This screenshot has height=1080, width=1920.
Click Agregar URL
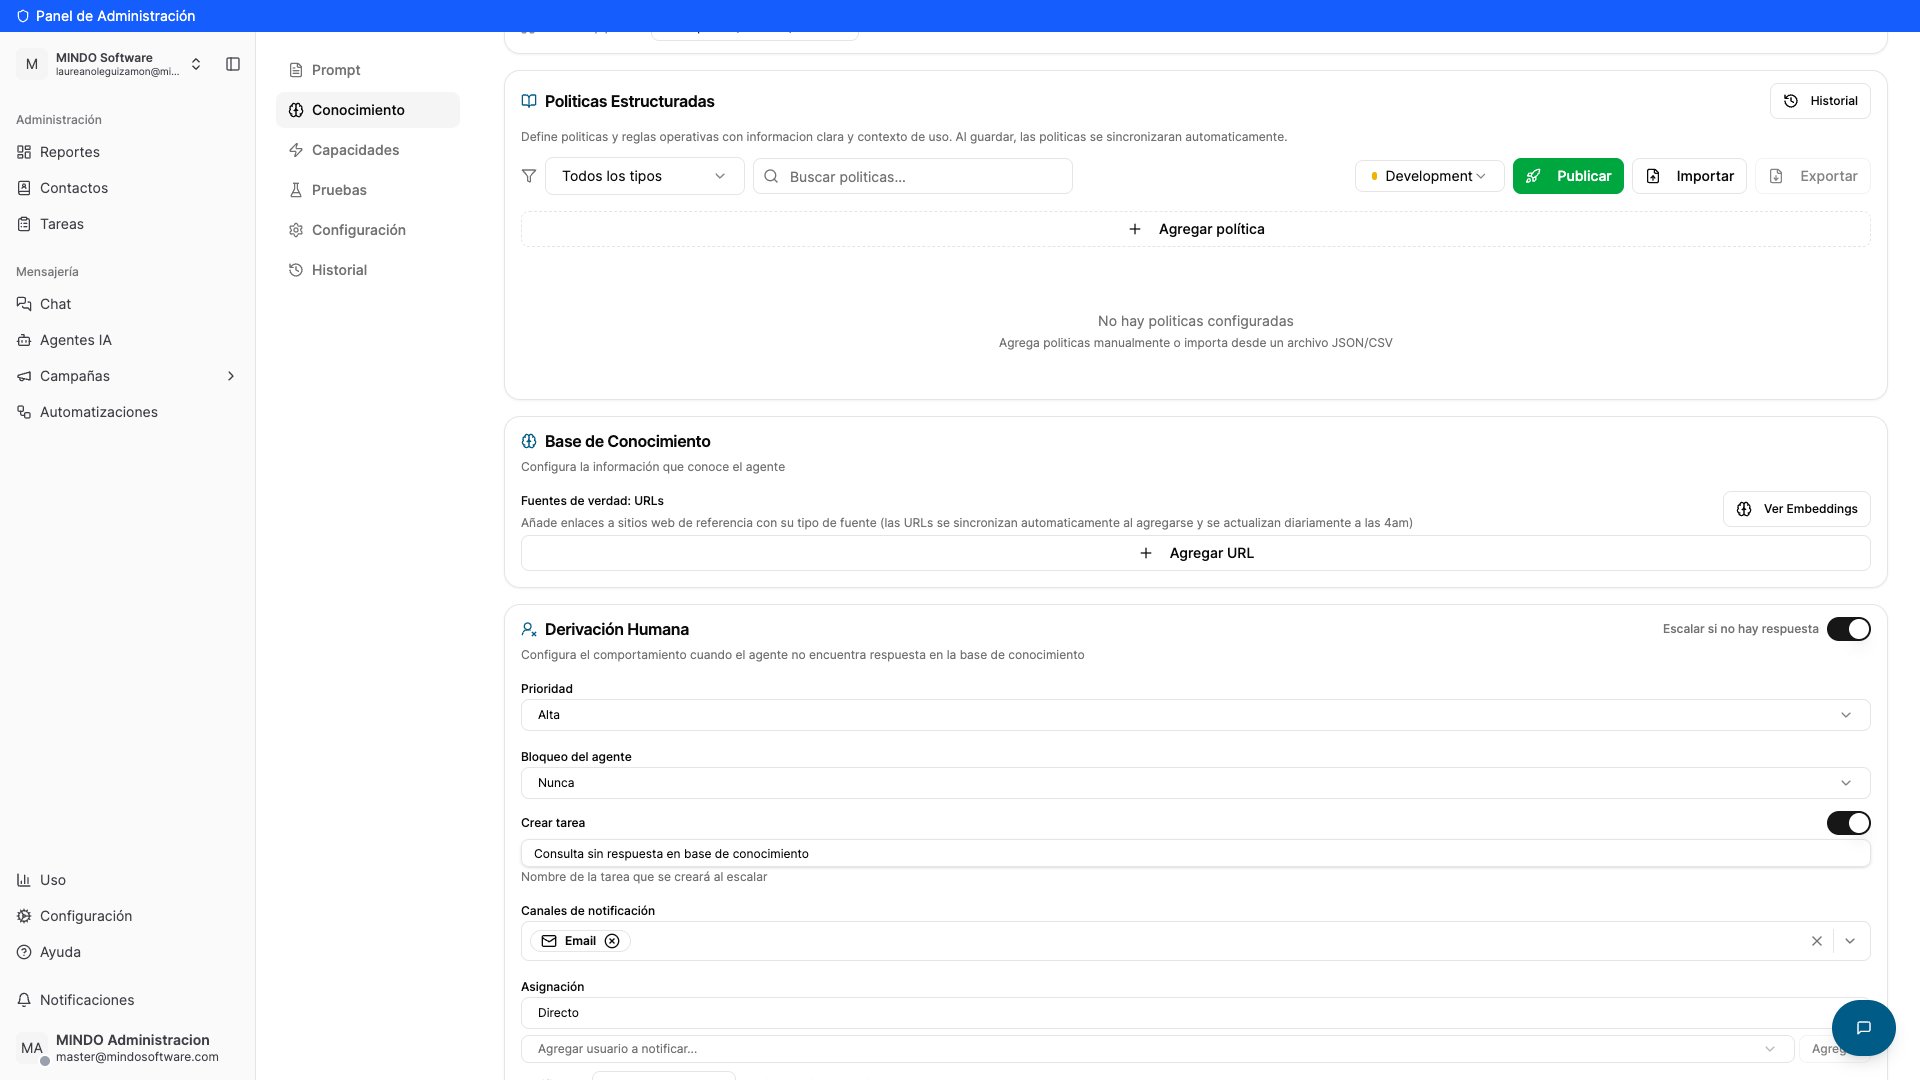coord(1196,553)
